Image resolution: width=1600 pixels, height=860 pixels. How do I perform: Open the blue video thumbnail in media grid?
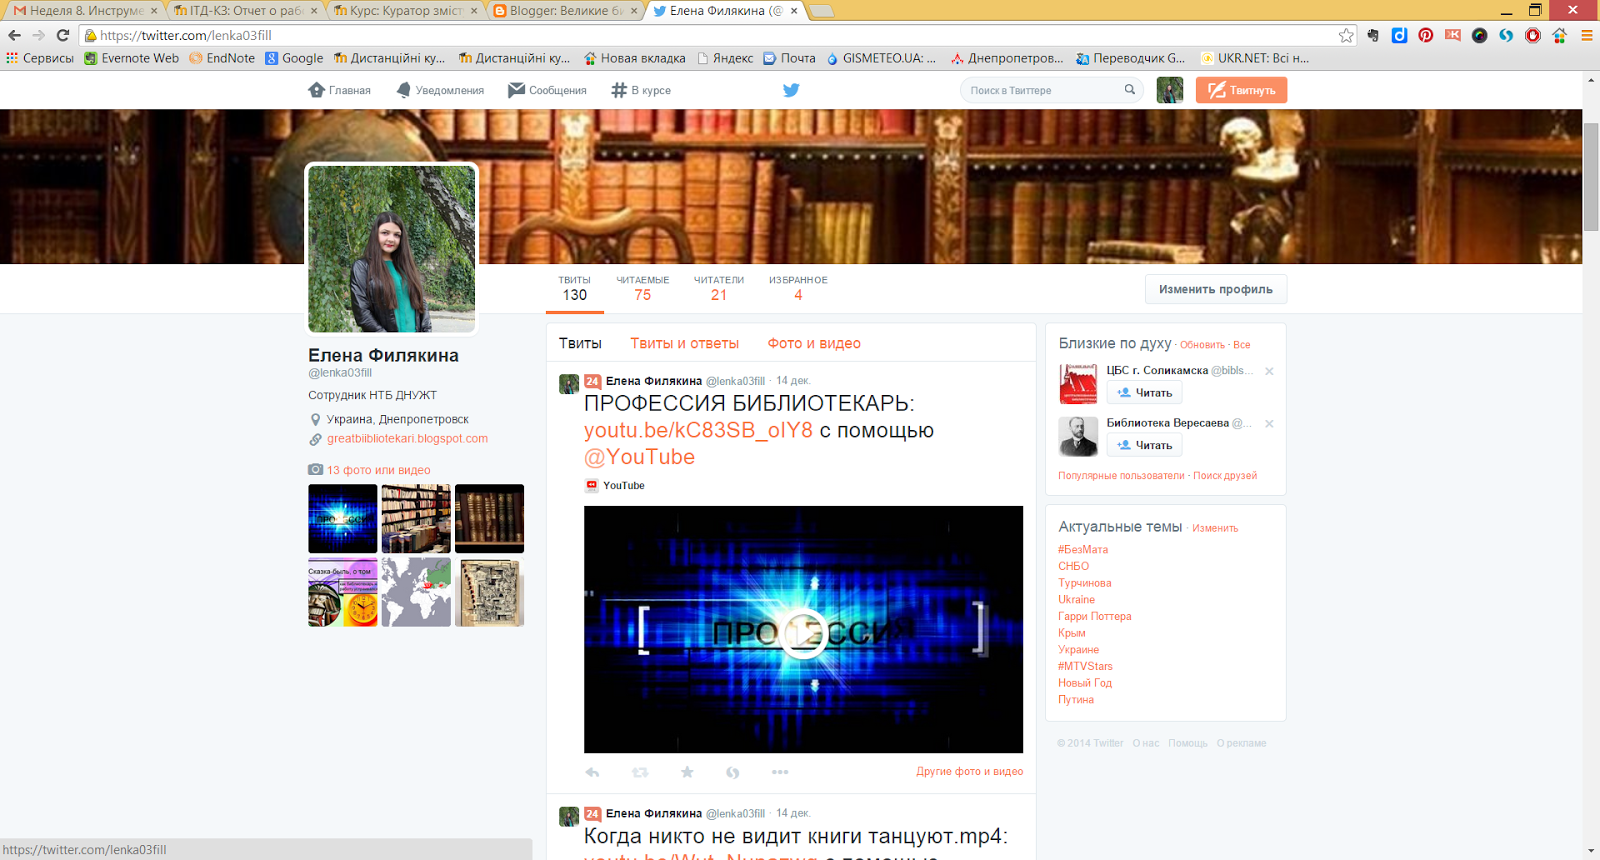point(343,519)
